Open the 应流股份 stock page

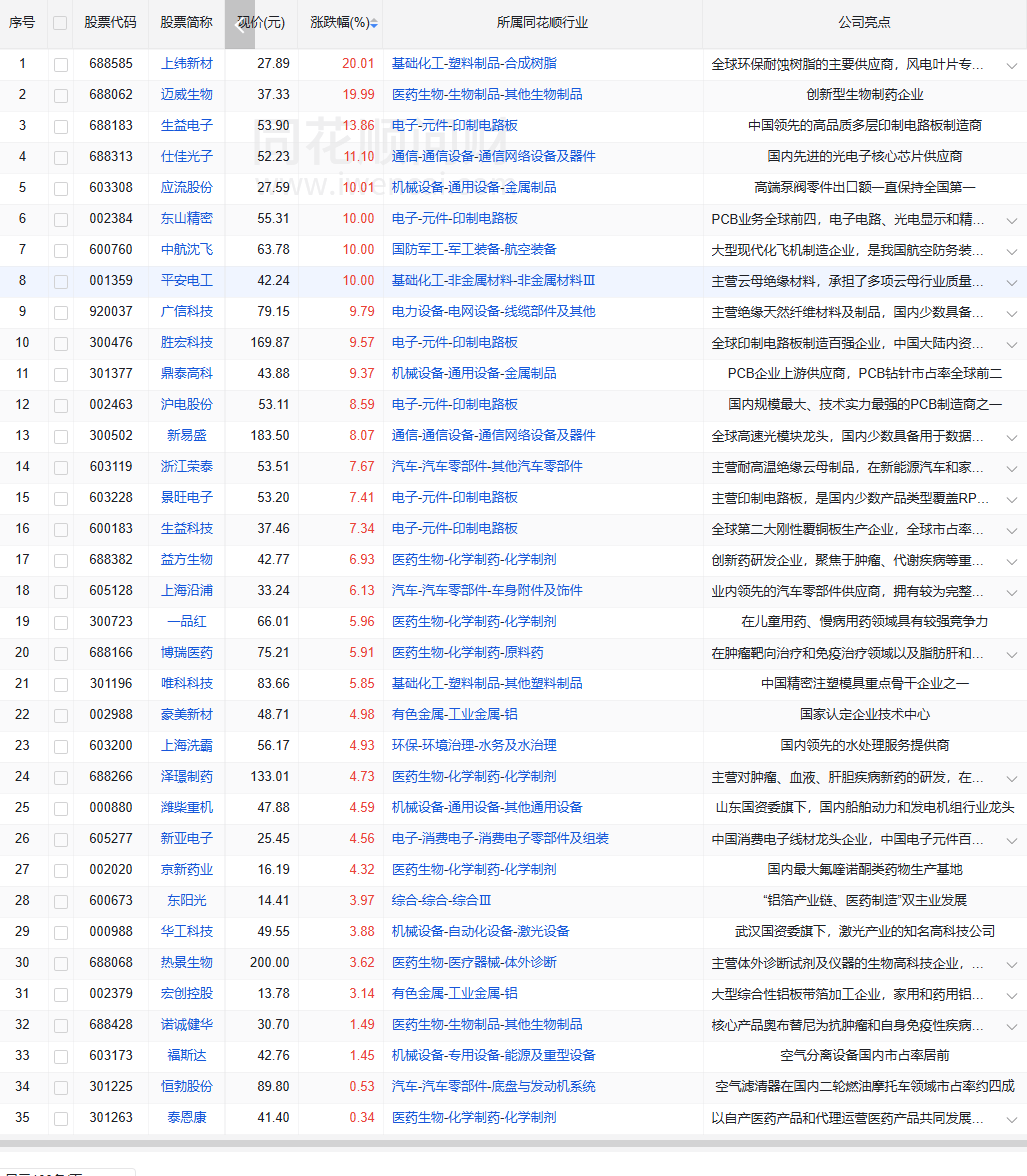(187, 188)
